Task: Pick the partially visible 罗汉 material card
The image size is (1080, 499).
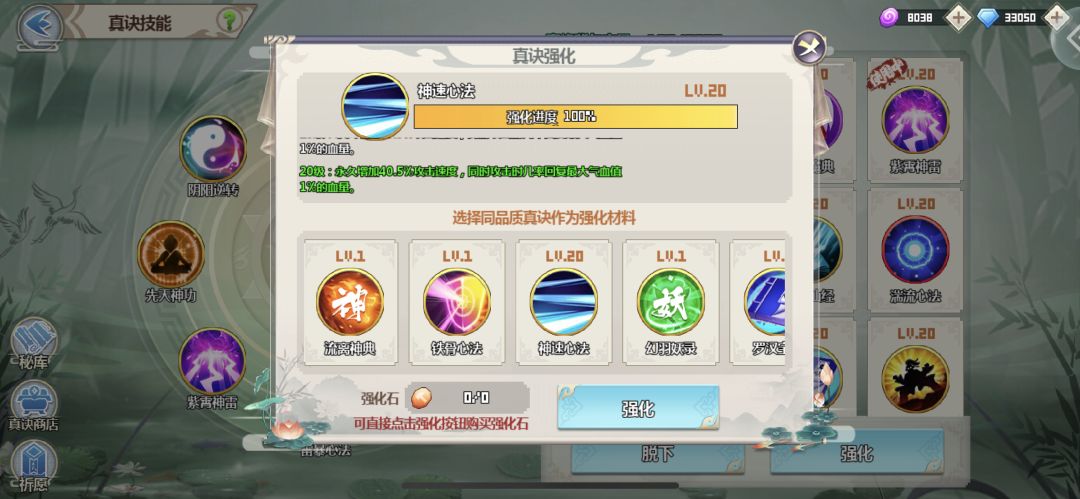Action: coord(758,301)
